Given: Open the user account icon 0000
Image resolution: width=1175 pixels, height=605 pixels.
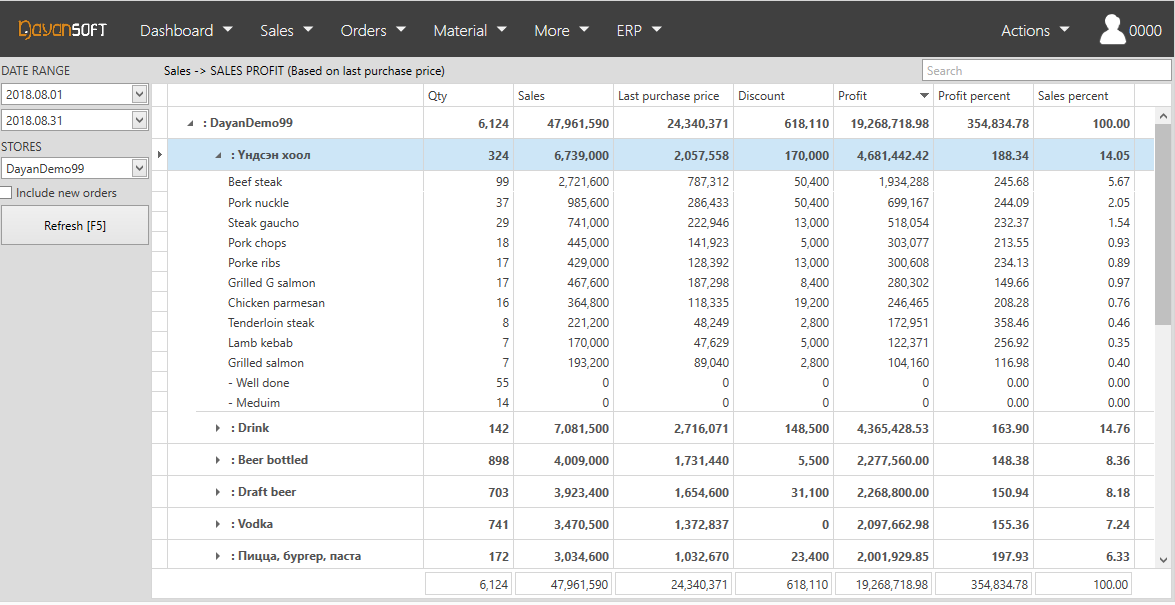Looking at the screenshot, I should coord(1130,30).
